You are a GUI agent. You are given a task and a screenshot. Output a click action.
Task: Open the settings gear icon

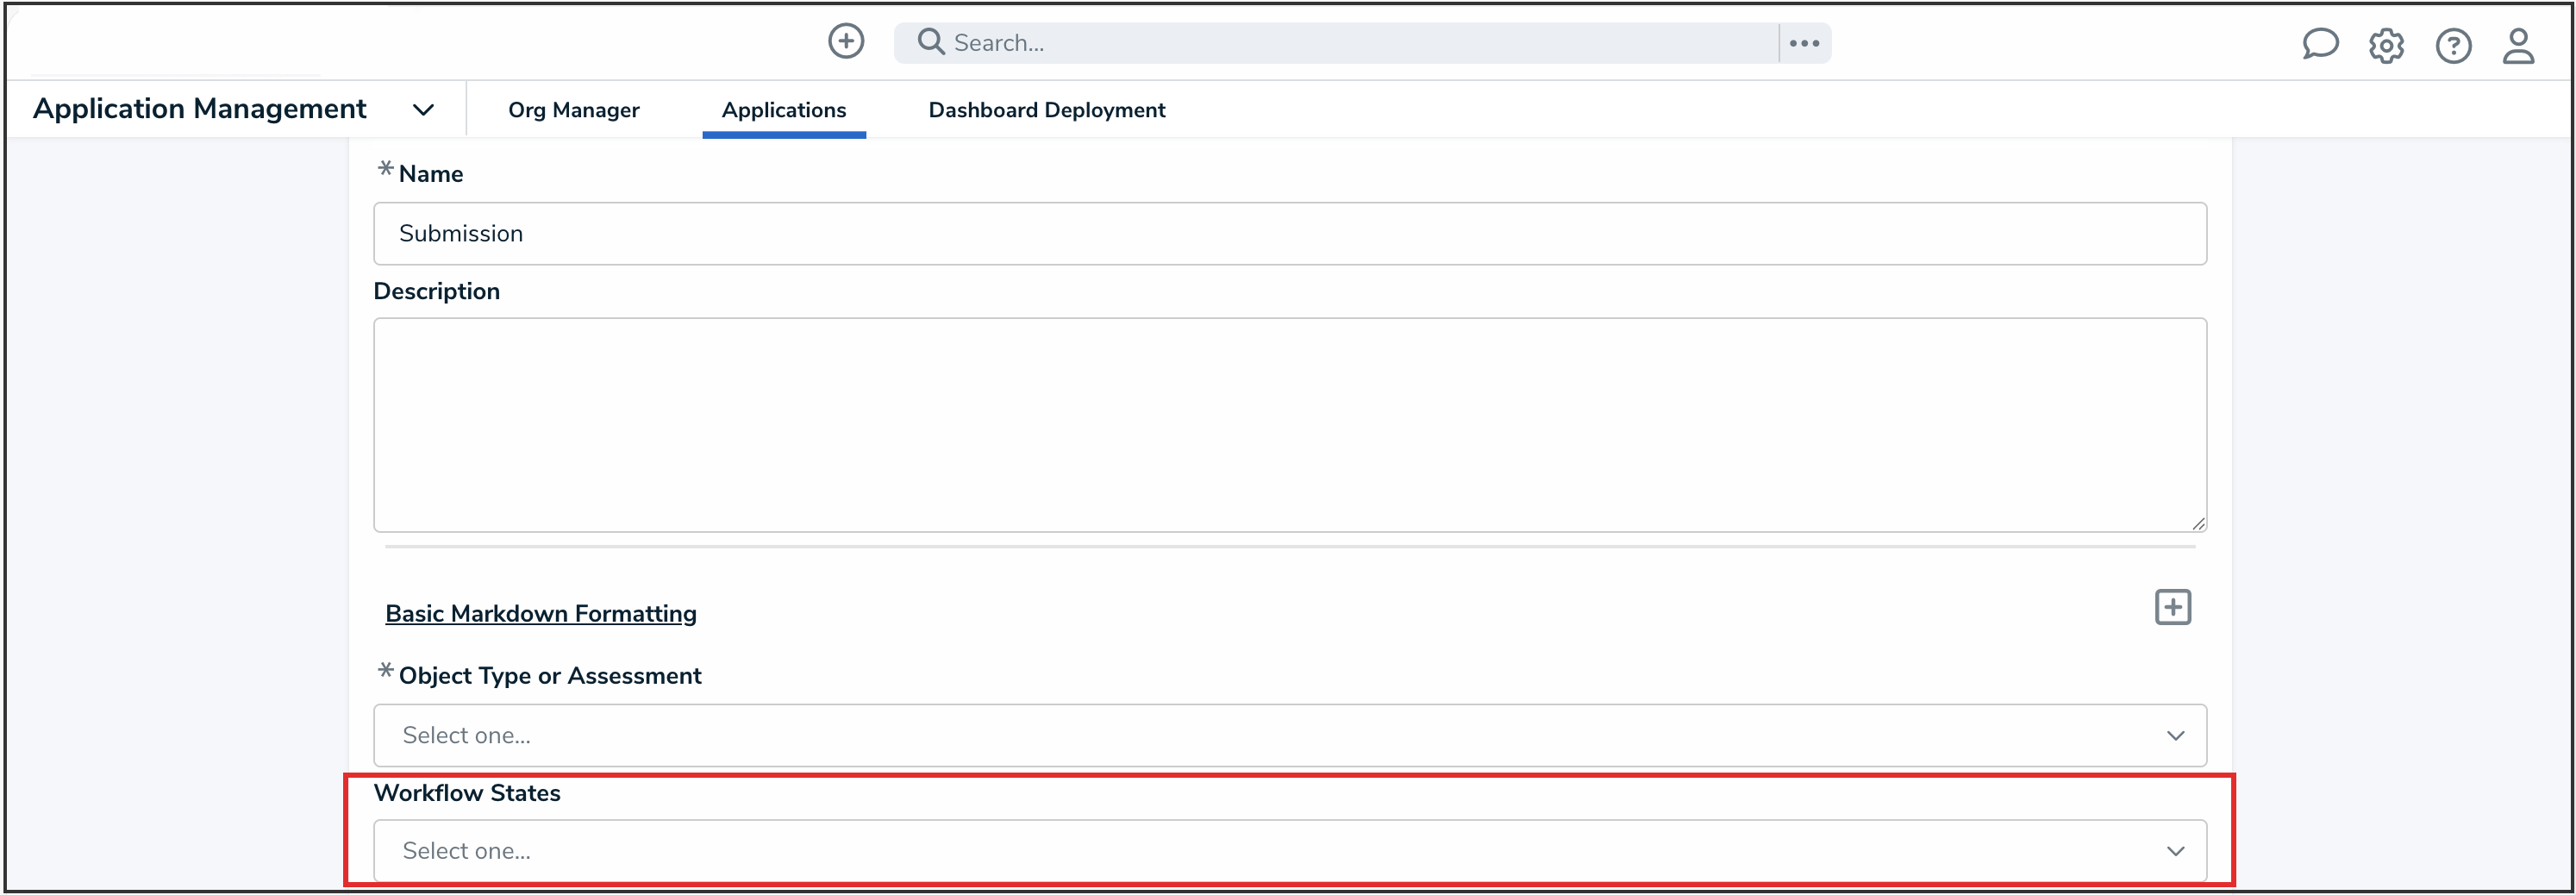(x=2387, y=45)
